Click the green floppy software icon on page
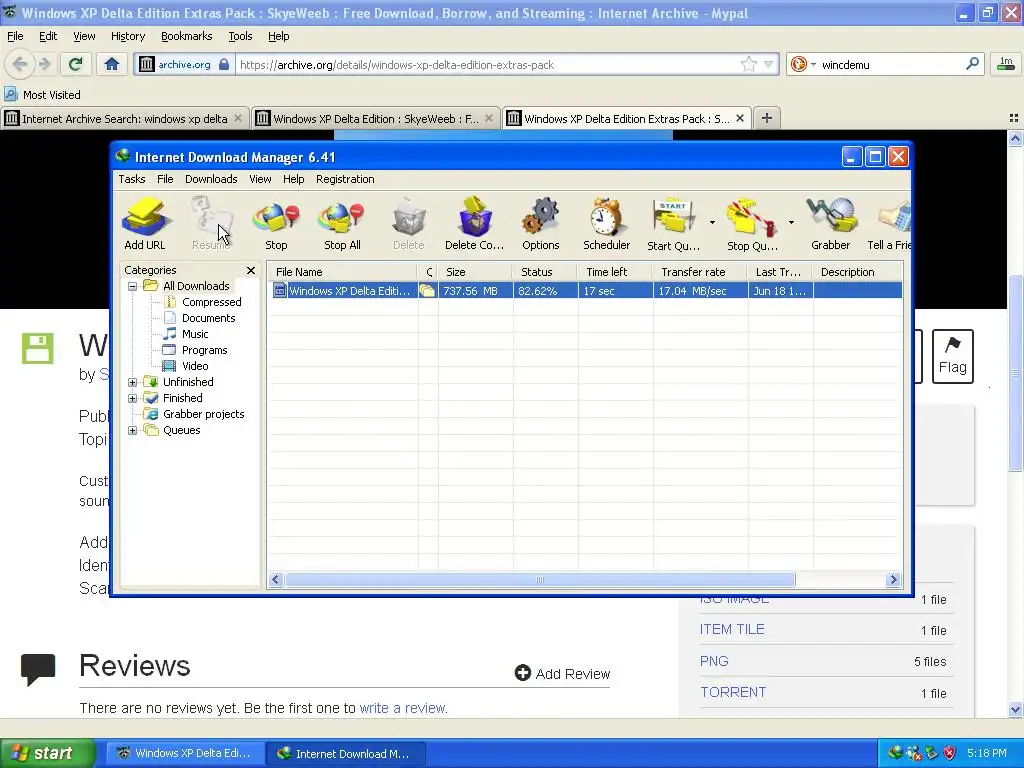1024x768 pixels. click(37, 348)
